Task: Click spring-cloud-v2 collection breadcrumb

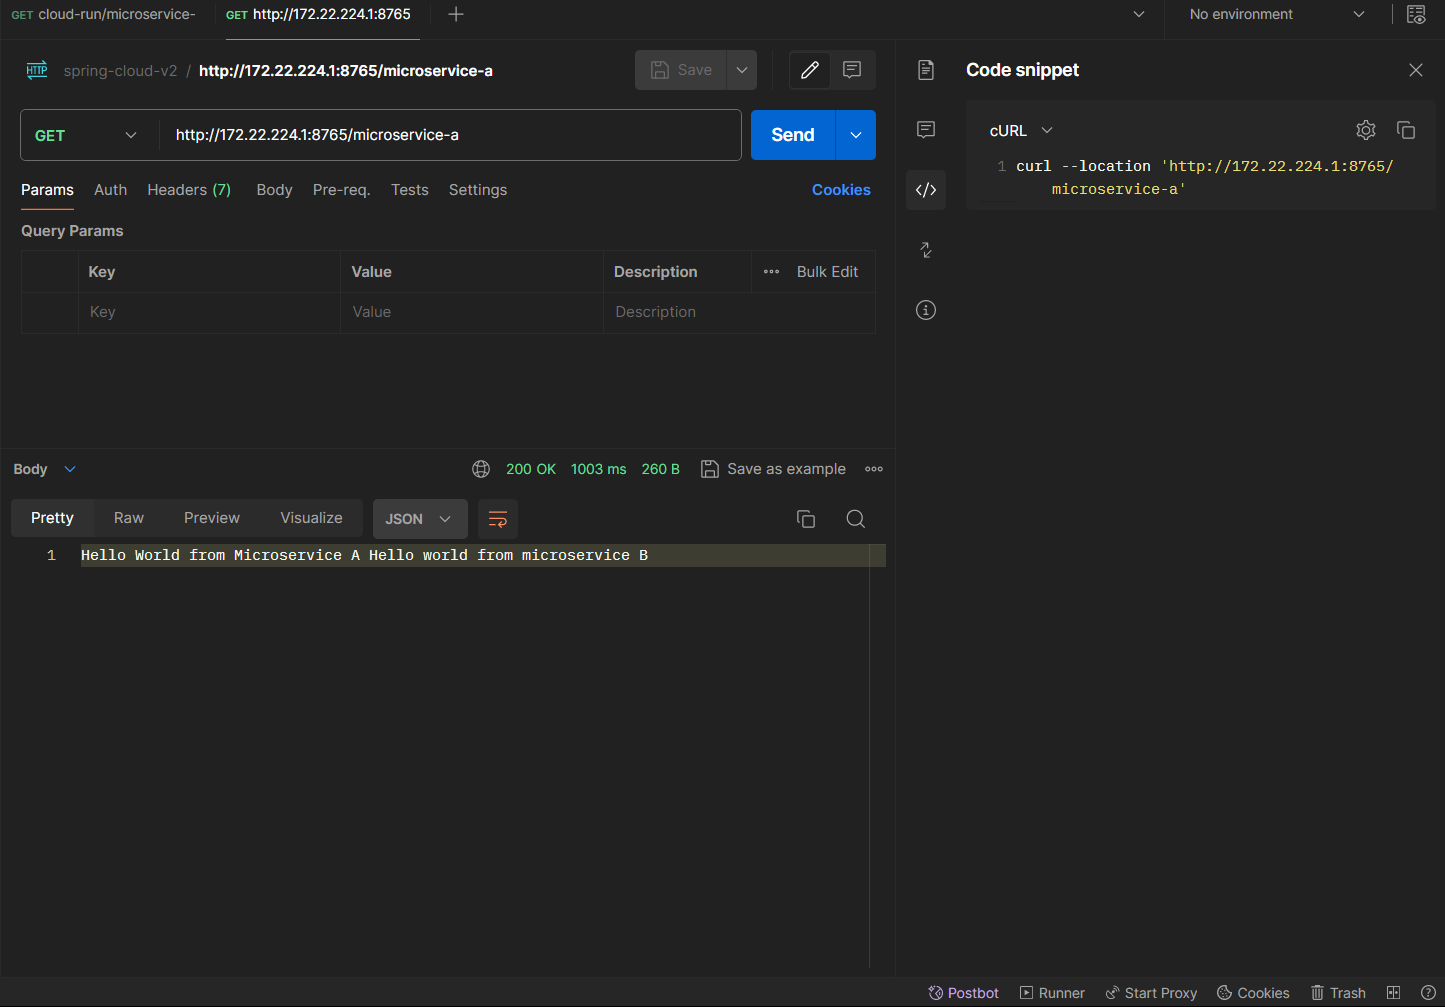Action: [120, 71]
